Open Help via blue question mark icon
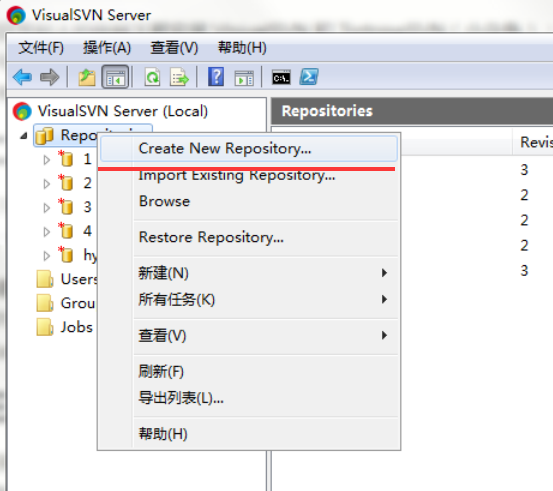The image size is (553, 491). [216, 77]
